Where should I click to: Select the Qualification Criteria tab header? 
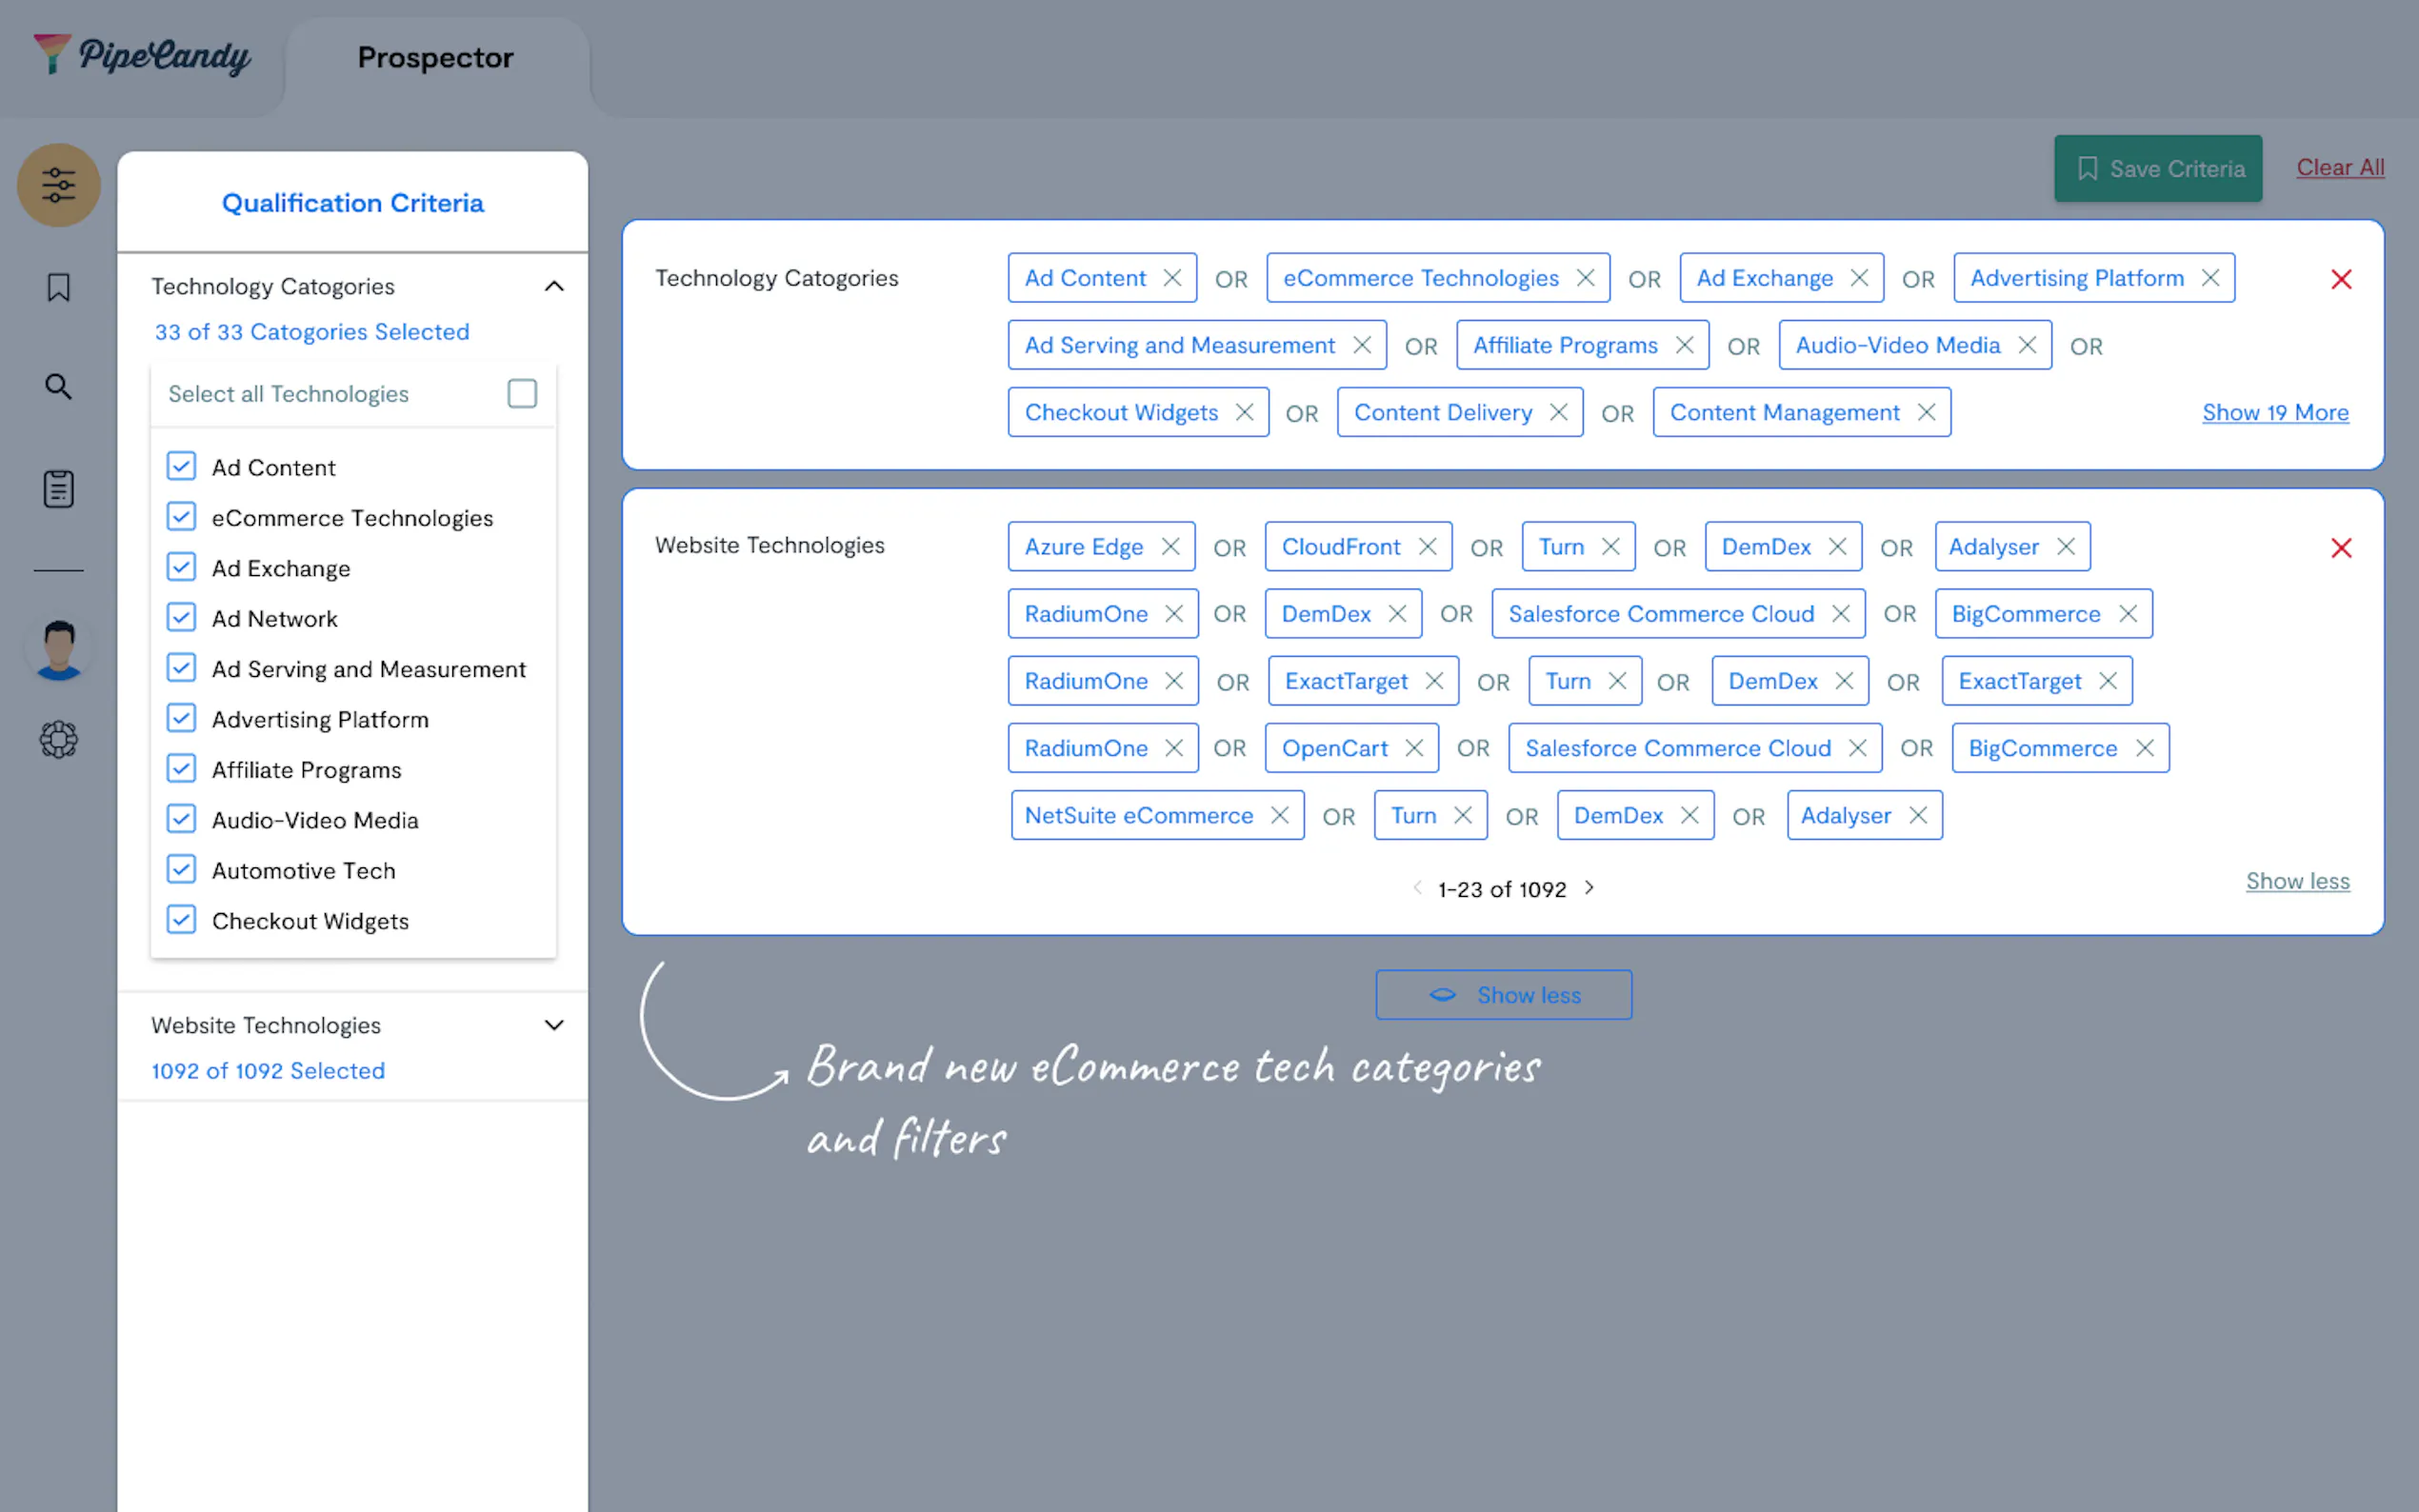(352, 203)
